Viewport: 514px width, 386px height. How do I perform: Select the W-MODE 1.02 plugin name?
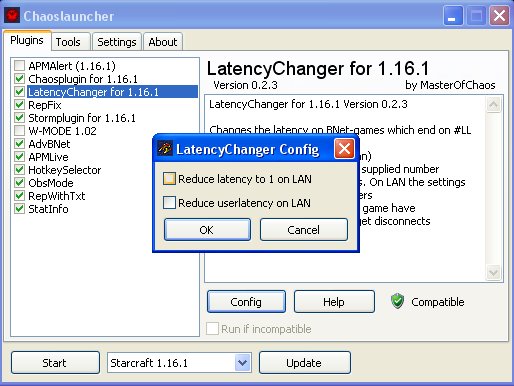(x=62, y=131)
